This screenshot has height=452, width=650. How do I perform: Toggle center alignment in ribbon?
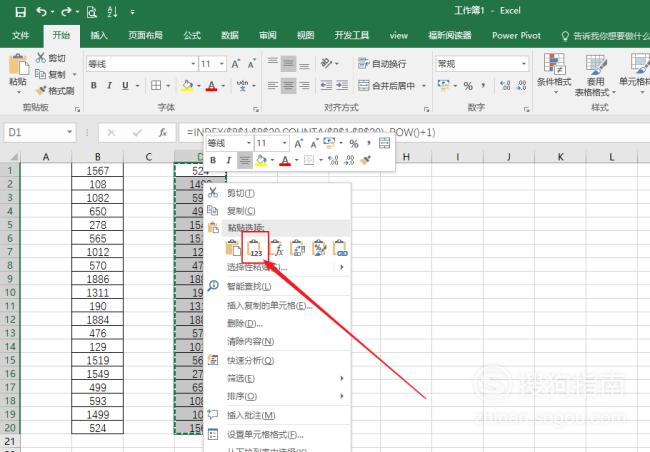[289, 86]
